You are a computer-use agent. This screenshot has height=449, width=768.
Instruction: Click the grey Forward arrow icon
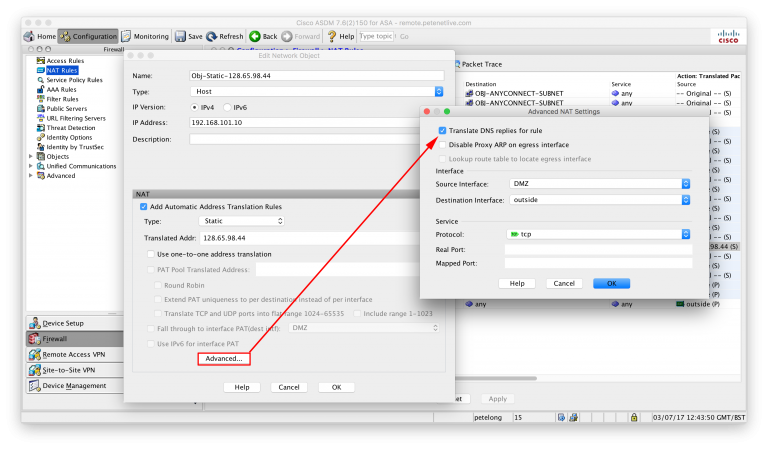click(x=287, y=36)
